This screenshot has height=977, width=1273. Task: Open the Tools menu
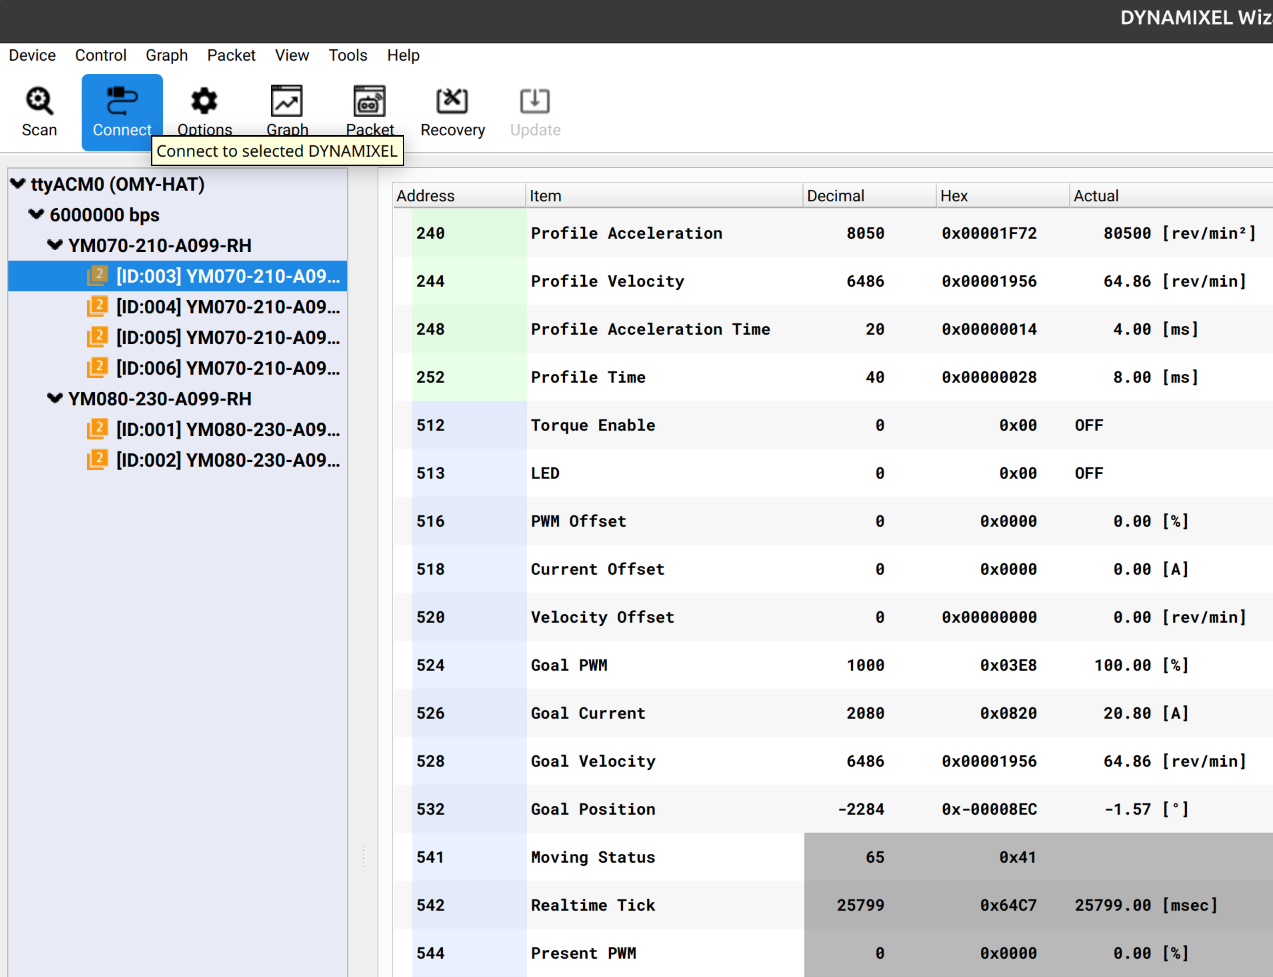347,56
